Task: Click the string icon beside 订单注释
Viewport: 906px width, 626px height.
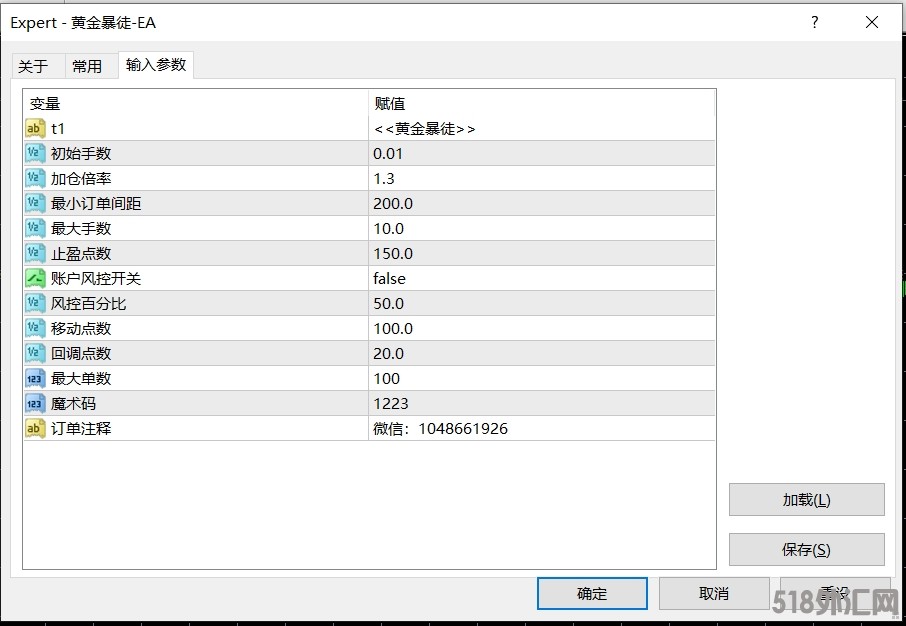Action: (35, 428)
